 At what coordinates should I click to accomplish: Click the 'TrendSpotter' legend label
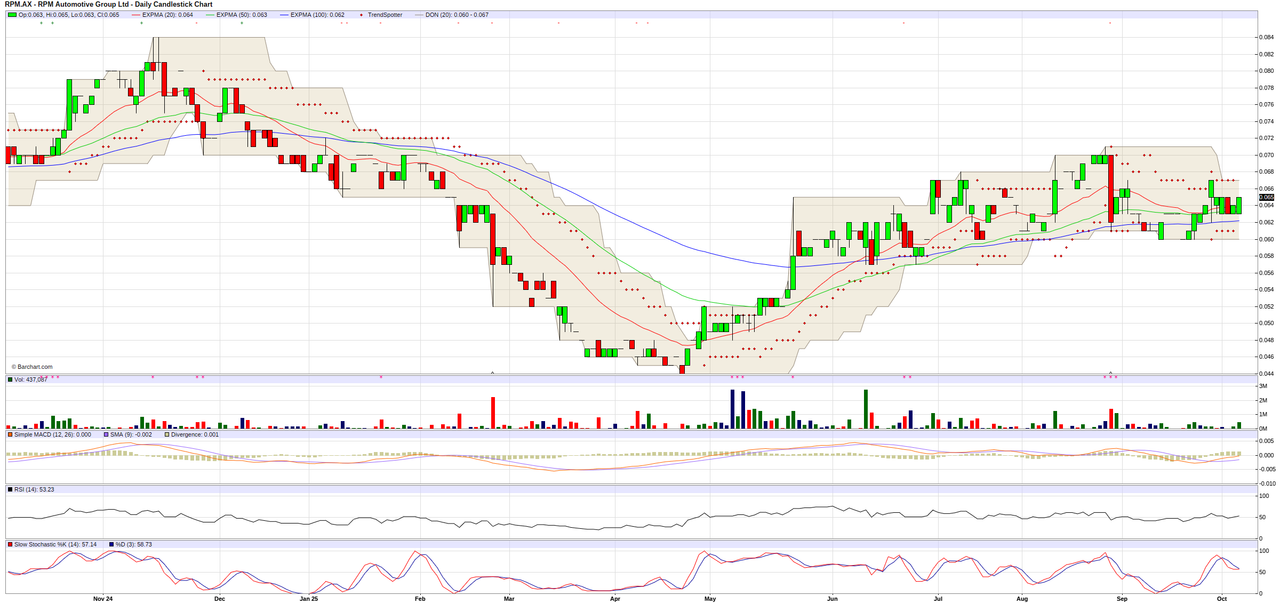tap(384, 14)
